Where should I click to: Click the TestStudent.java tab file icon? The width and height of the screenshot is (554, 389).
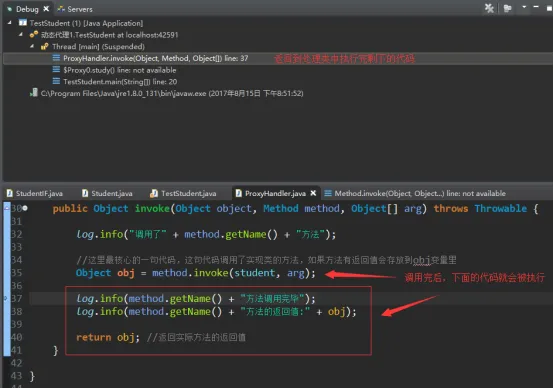coord(154,193)
